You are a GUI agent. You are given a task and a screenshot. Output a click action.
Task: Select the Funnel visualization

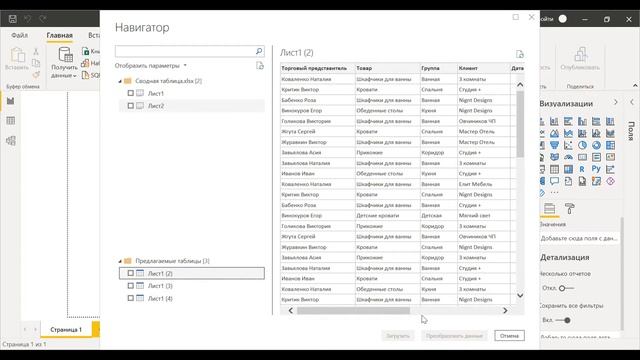pos(554,145)
